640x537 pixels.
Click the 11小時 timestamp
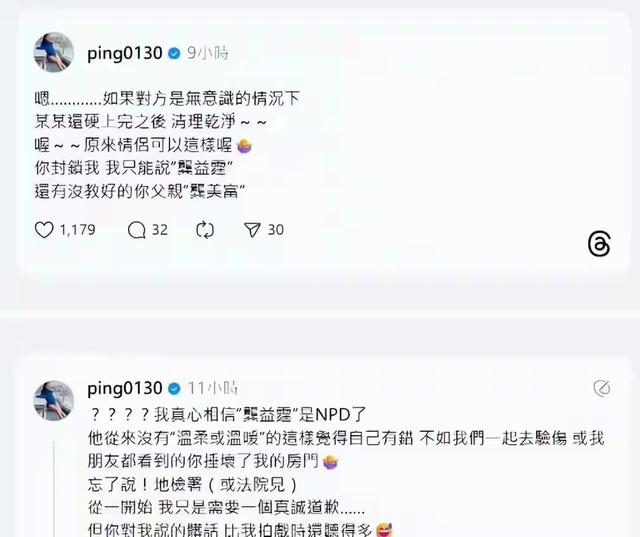point(213,388)
